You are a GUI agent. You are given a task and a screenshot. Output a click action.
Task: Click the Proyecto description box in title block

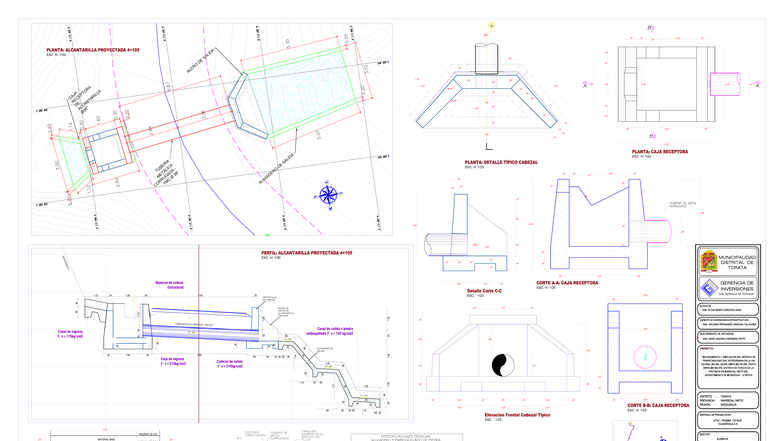728,366
